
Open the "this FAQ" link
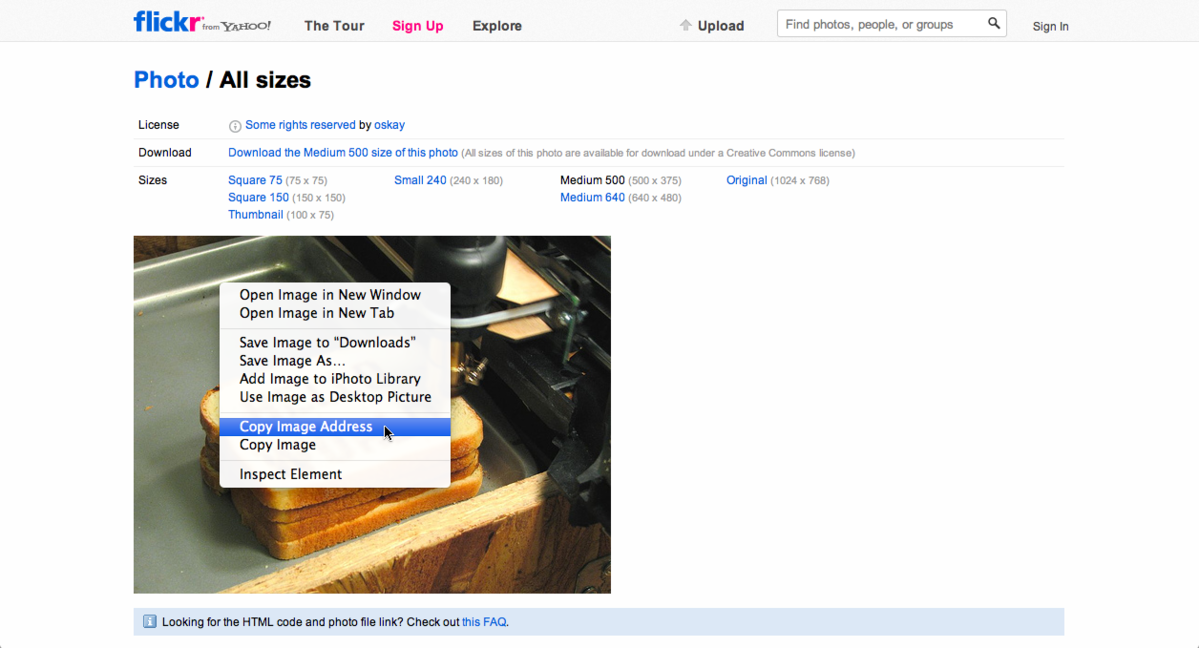coord(484,622)
